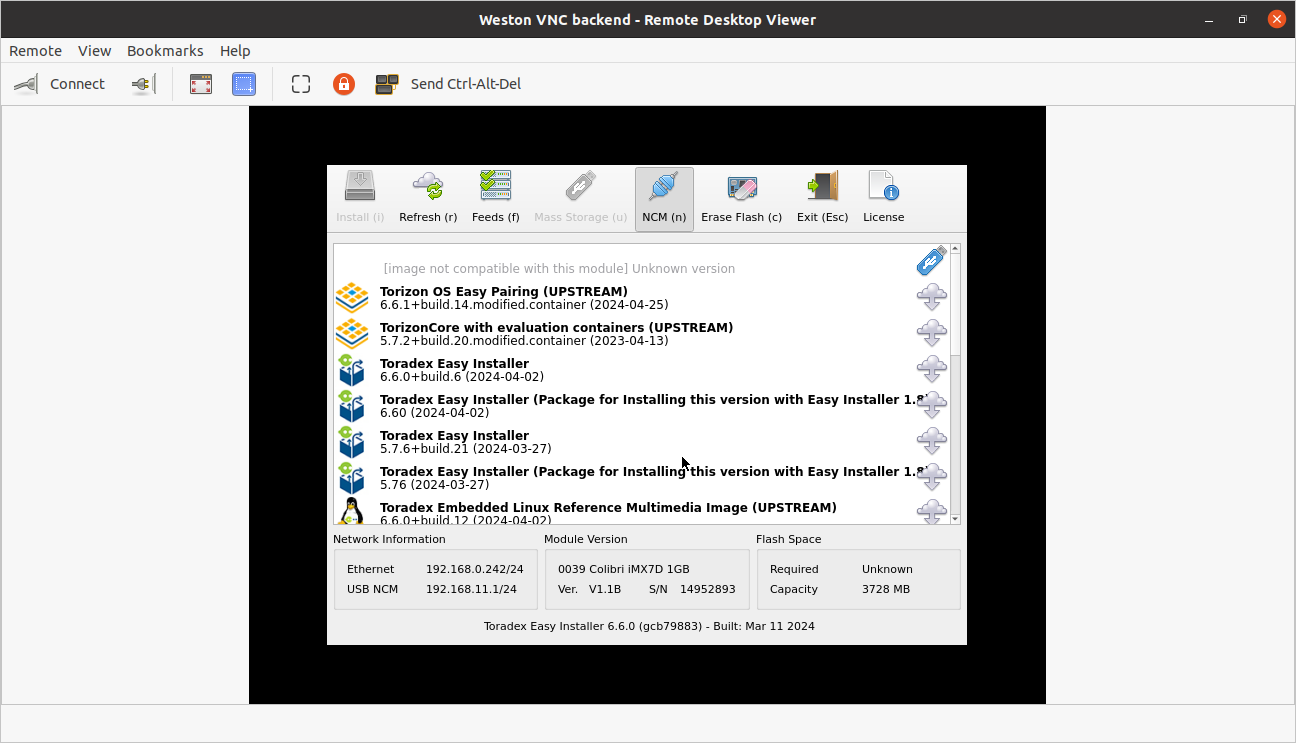1296x743 pixels.
Task: Open the Remote menu
Action: pyautogui.click(x=35, y=51)
